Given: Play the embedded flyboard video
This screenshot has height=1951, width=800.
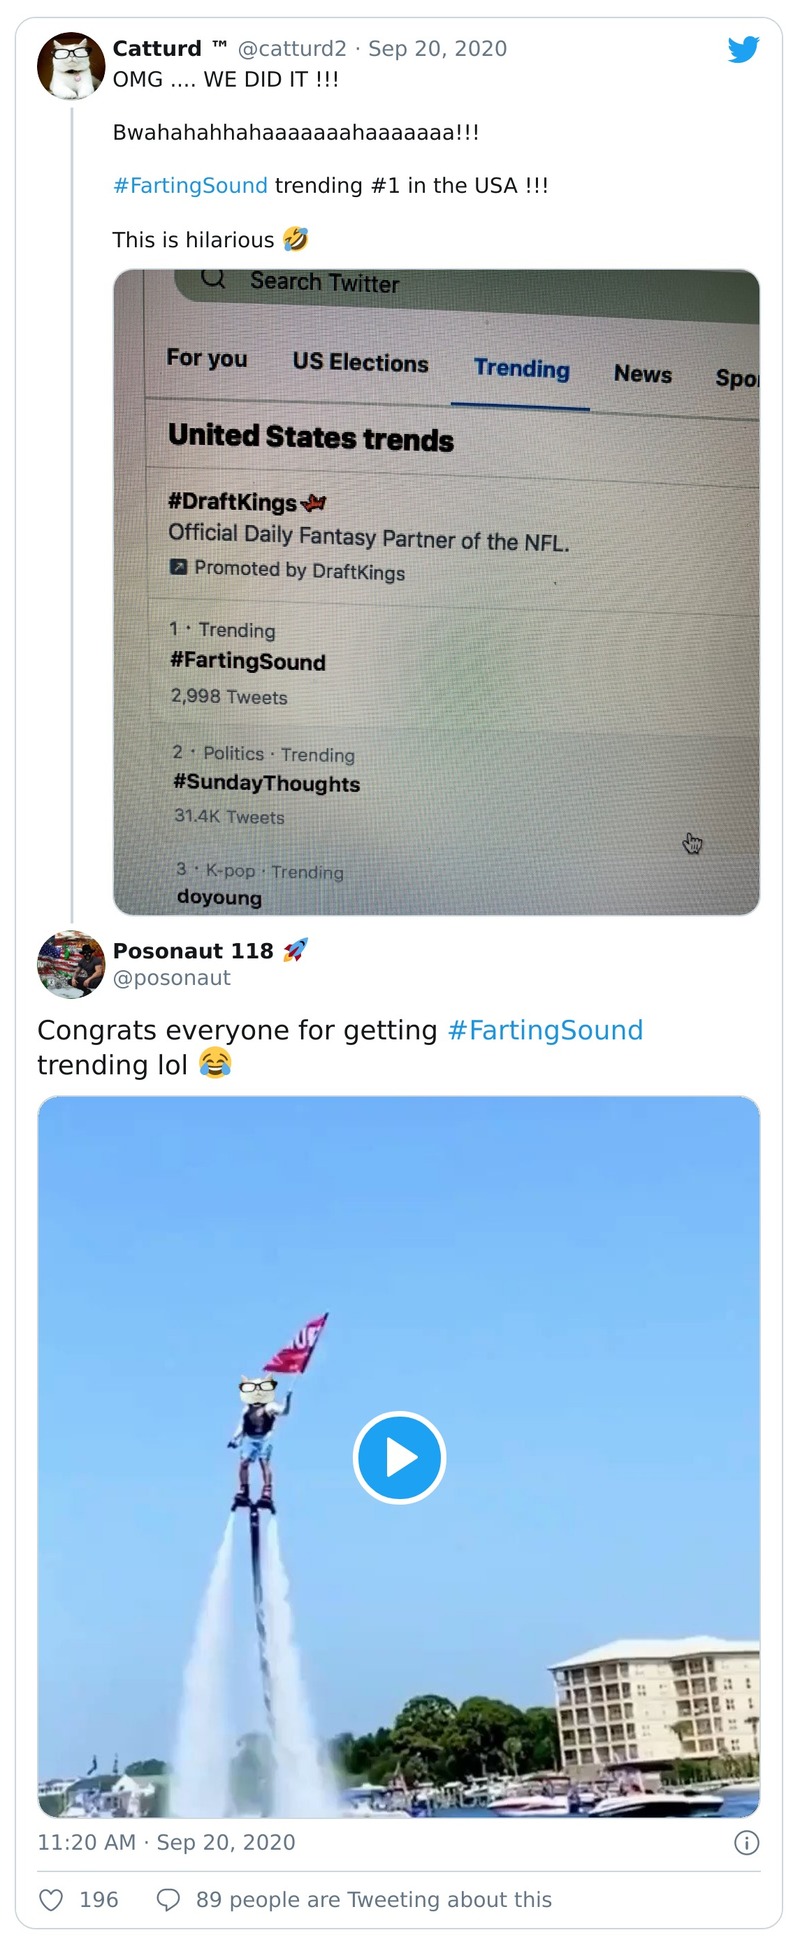Looking at the screenshot, I should pos(399,1457).
